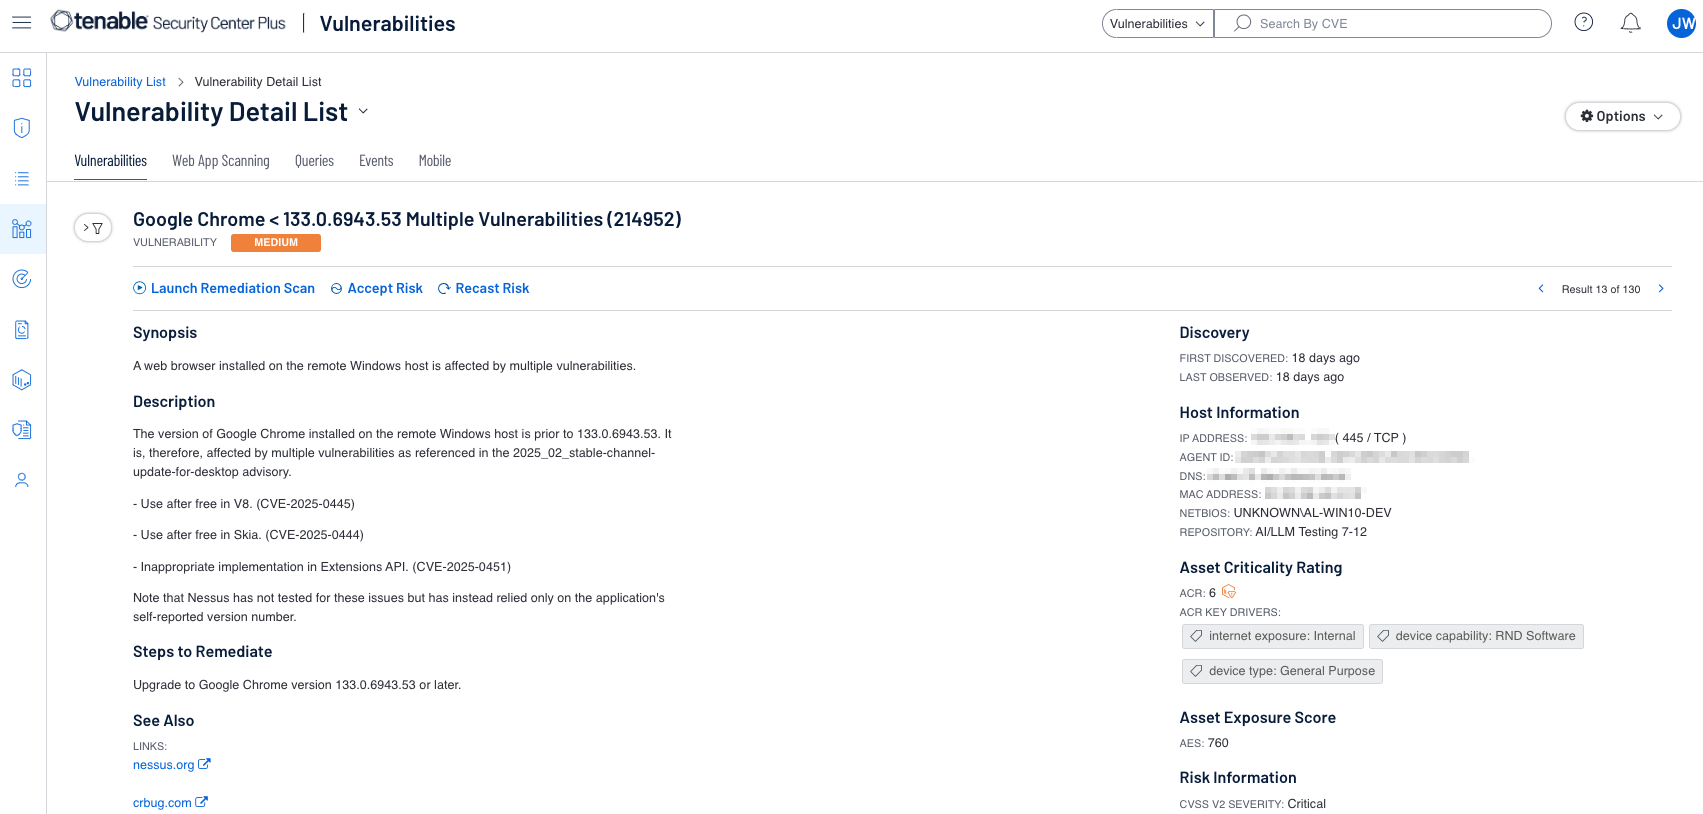The image size is (1703, 814).
Task: Click the CVSS V2 Severity 'Critical' value
Action: click(x=1307, y=804)
